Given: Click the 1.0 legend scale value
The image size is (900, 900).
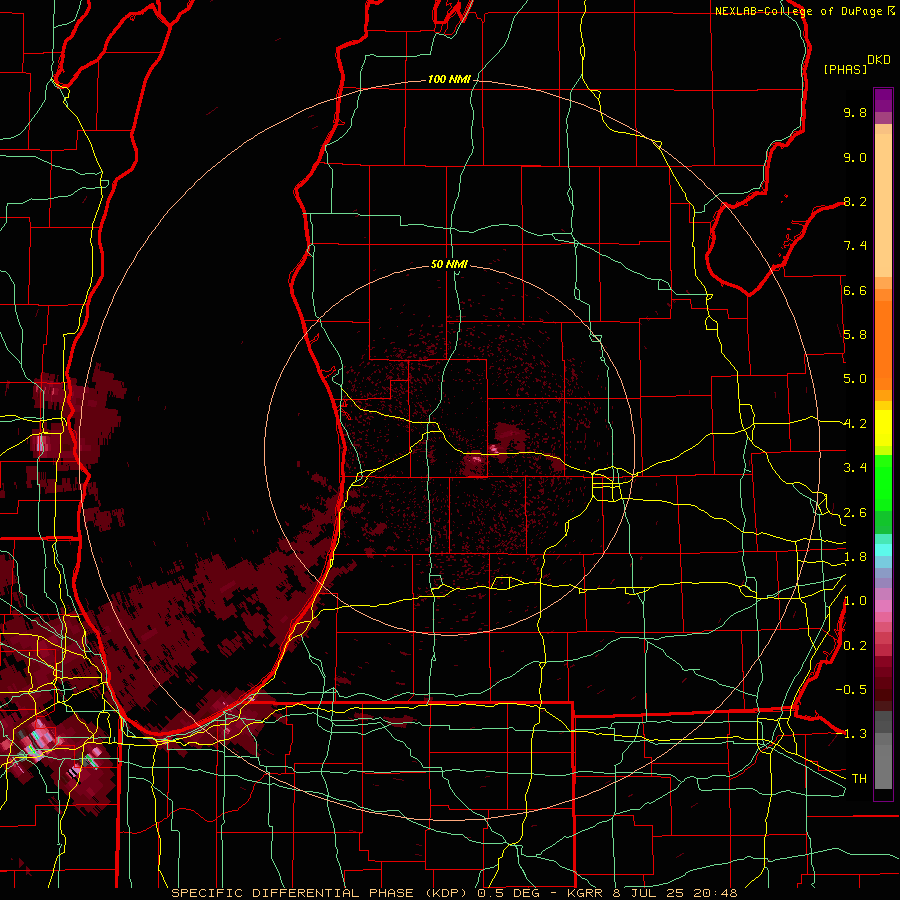Looking at the screenshot, I should [855, 601].
